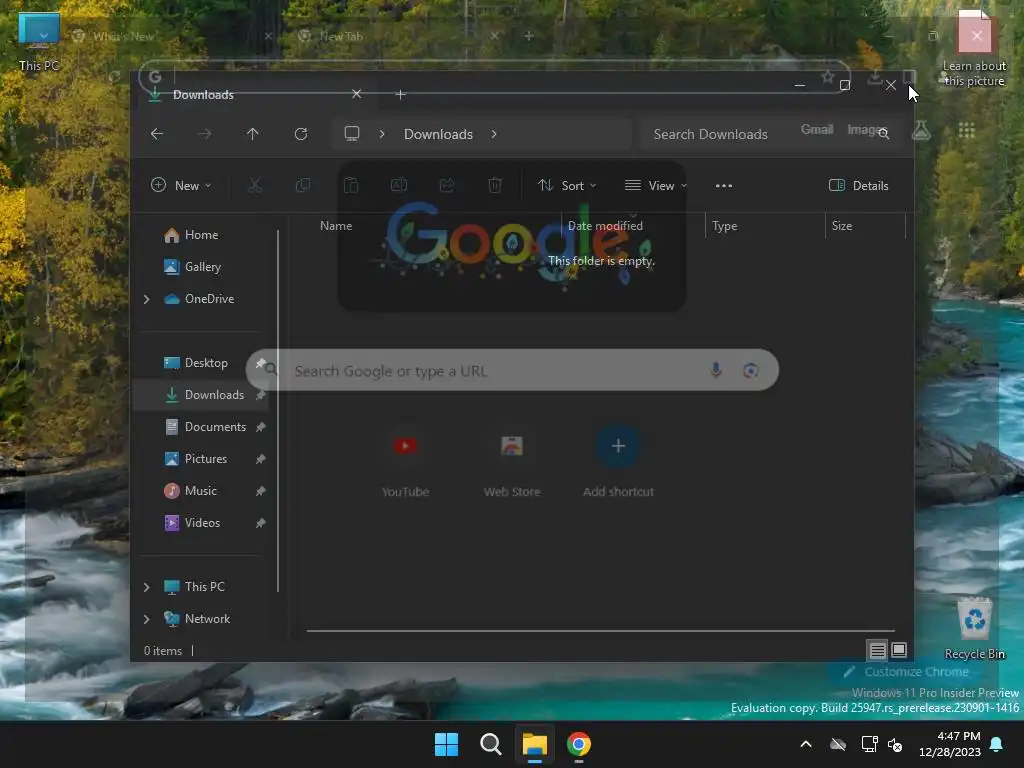Viewport: 1024px width, 768px height.
Task: Click the PC icon in address bar
Action: [352, 134]
